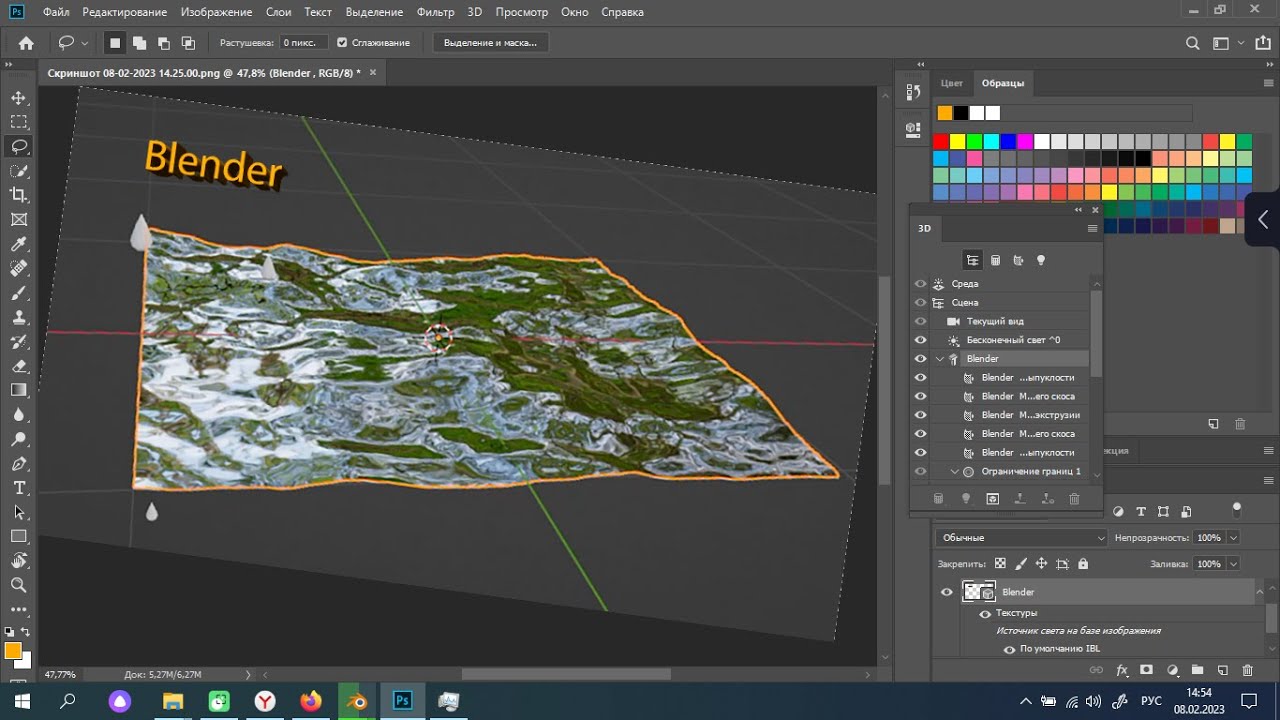
Task: Close the Скриншот 08-02-2023 document tab
Action: pyautogui.click(x=373, y=72)
